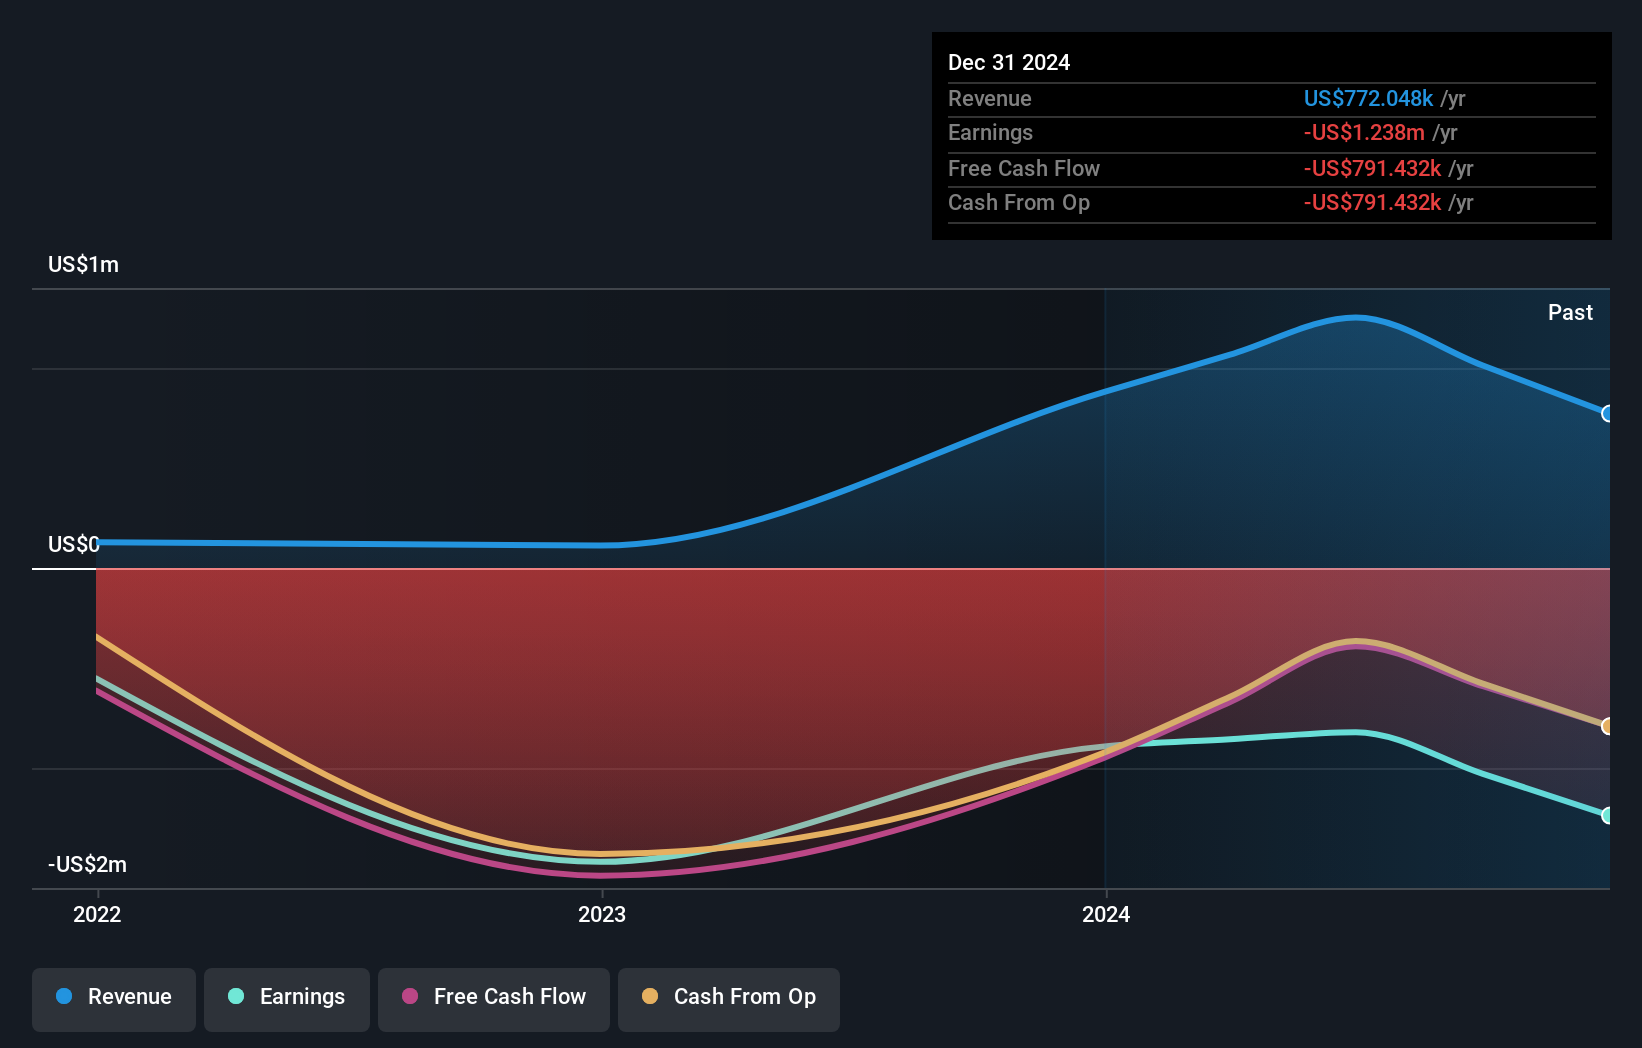This screenshot has height=1048, width=1642.
Task: Toggle the Revenue legend button
Action: pos(114,999)
